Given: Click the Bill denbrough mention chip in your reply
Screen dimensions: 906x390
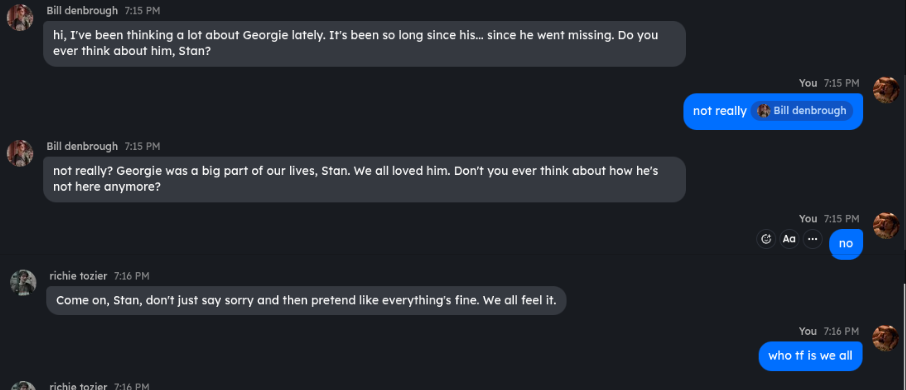Looking at the screenshot, I should [802, 111].
